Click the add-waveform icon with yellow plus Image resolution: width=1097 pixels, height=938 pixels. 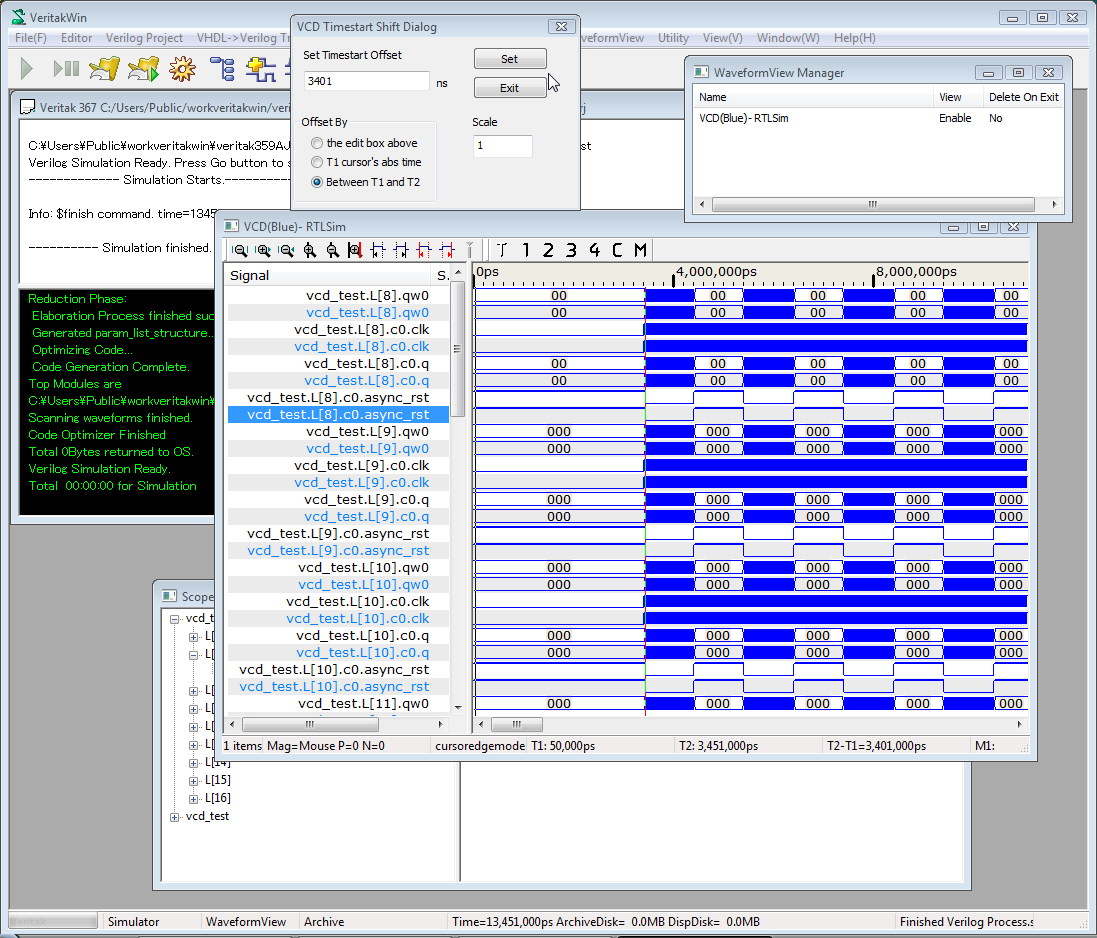click(x=261, y=69)
